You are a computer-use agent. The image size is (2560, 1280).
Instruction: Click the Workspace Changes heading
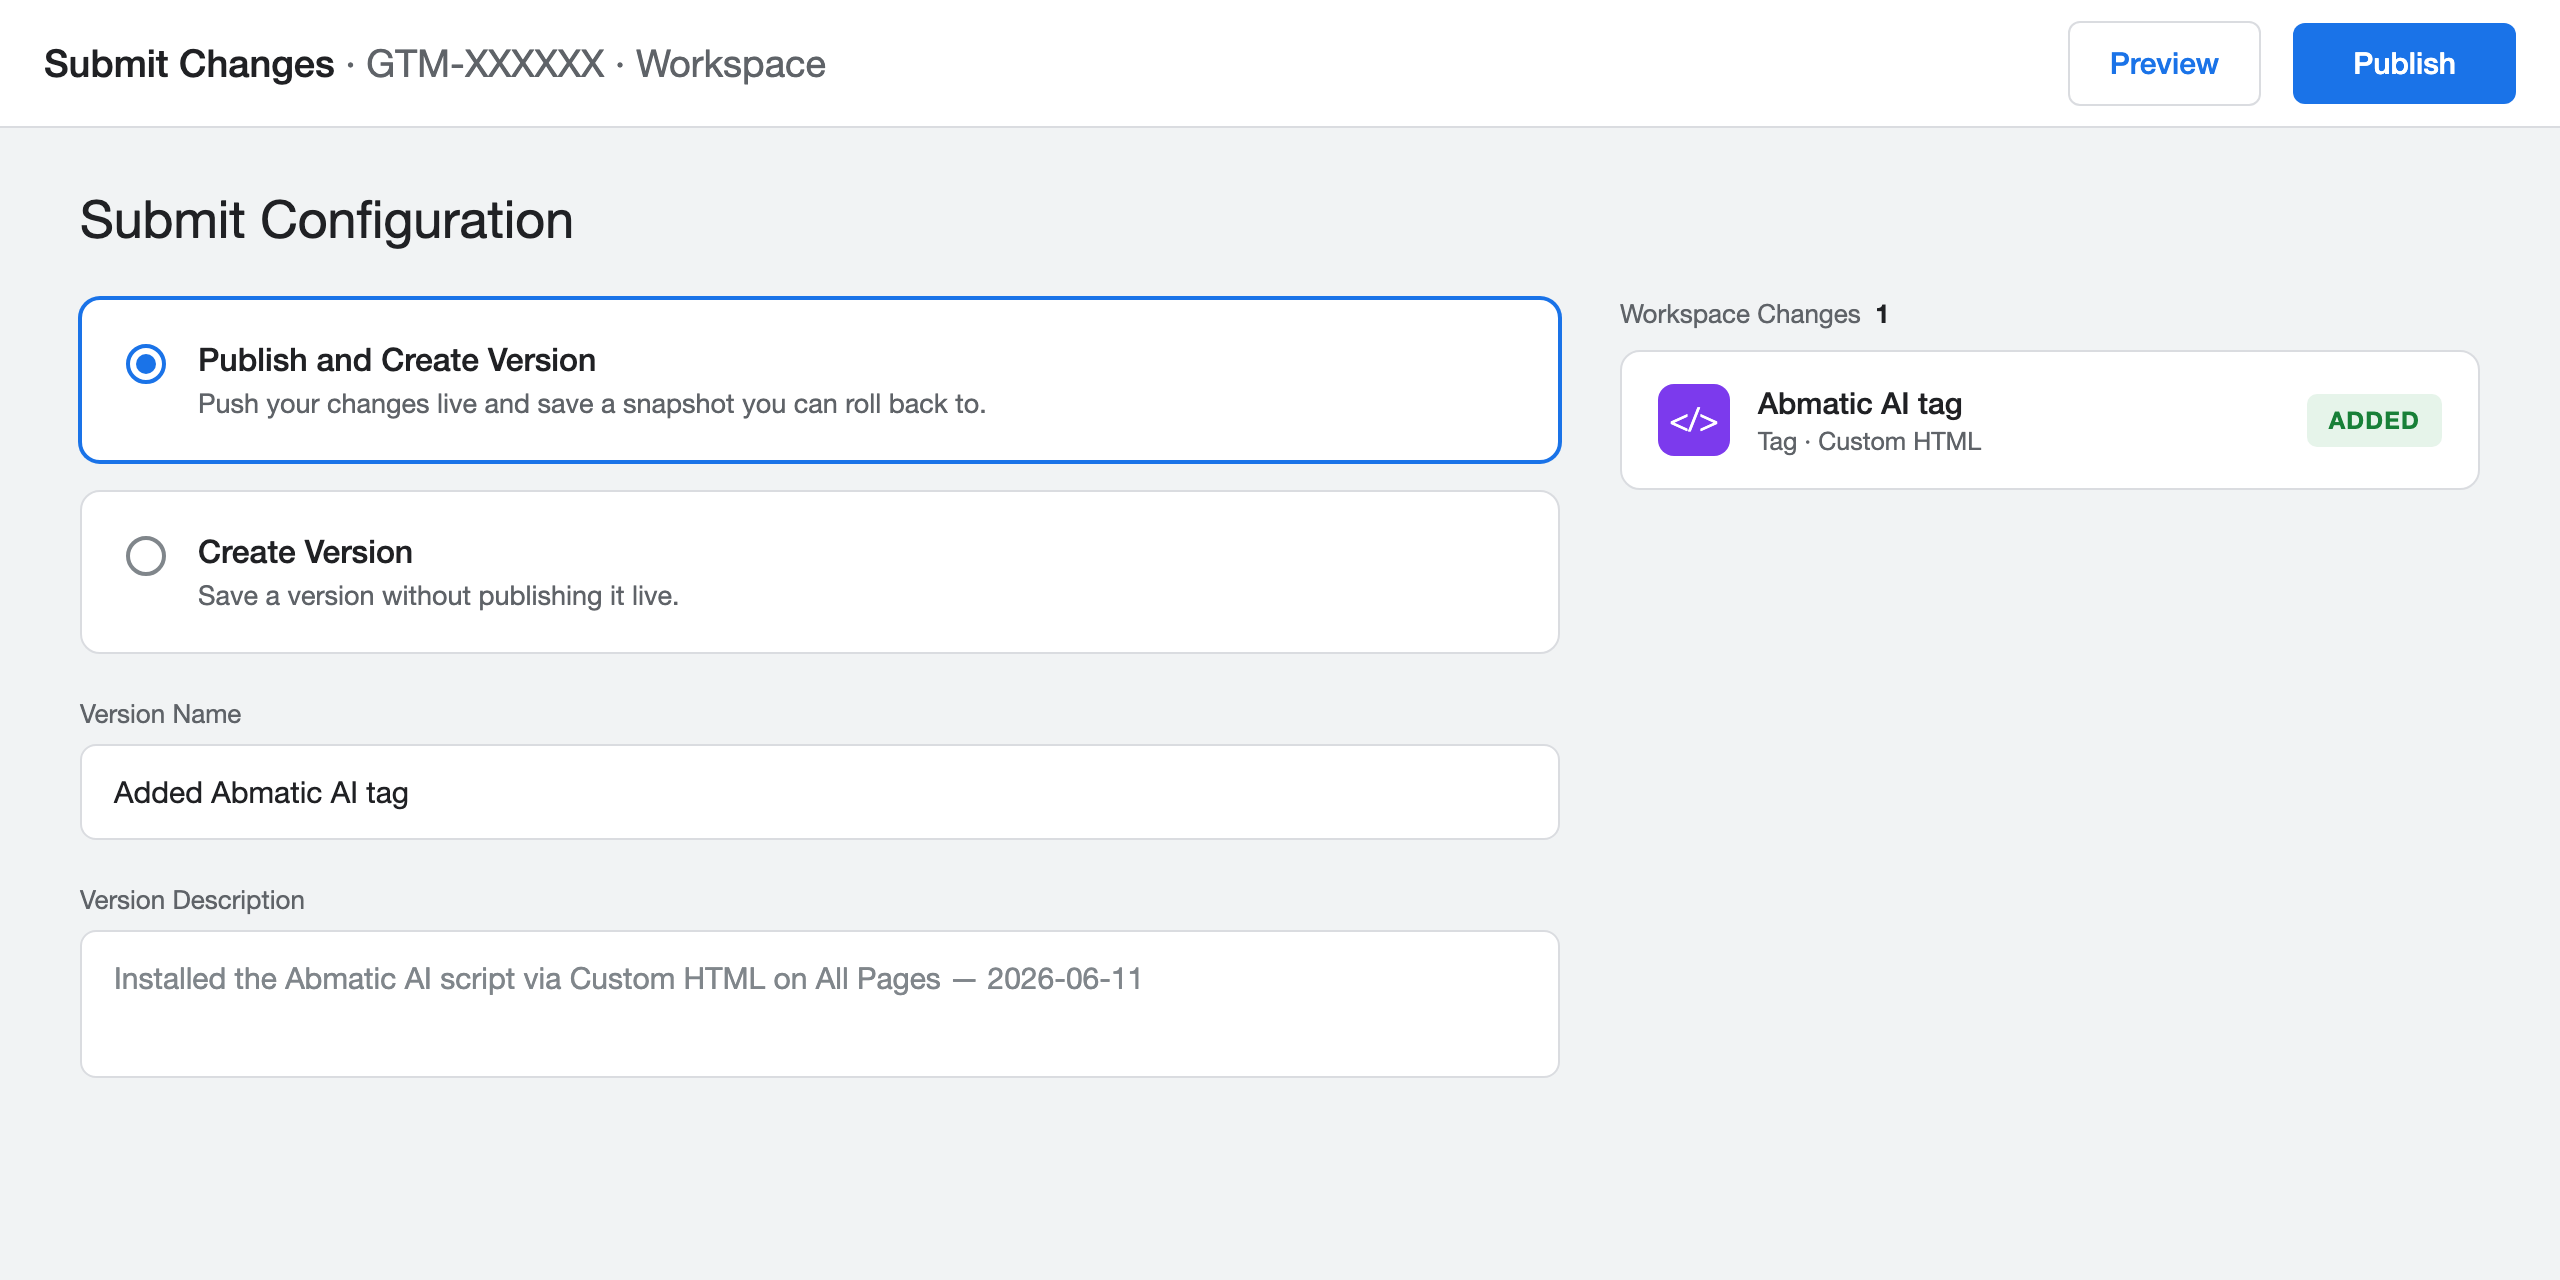[1740, 314]
